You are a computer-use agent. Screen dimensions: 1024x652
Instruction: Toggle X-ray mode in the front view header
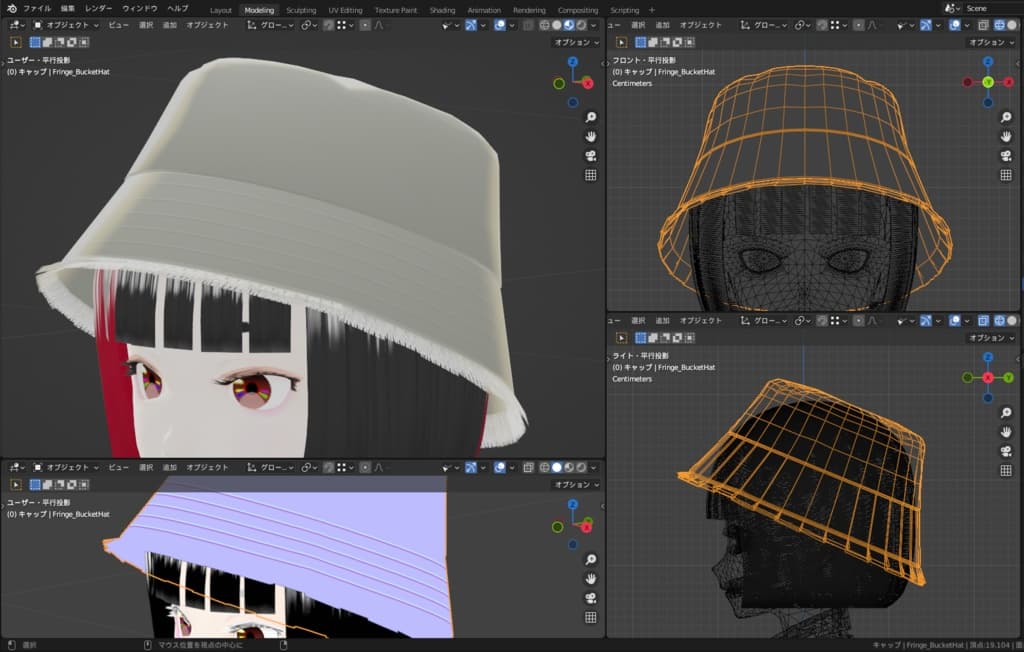coord(983,25)
